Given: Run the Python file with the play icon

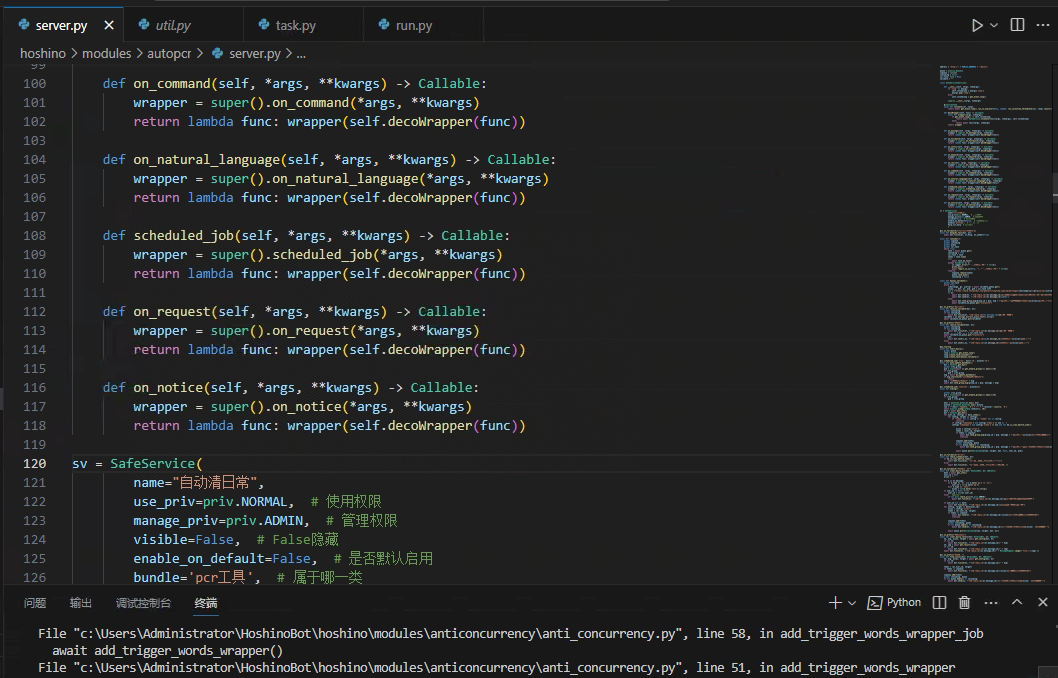Looking at the screenshot, I should pos(976,24).
